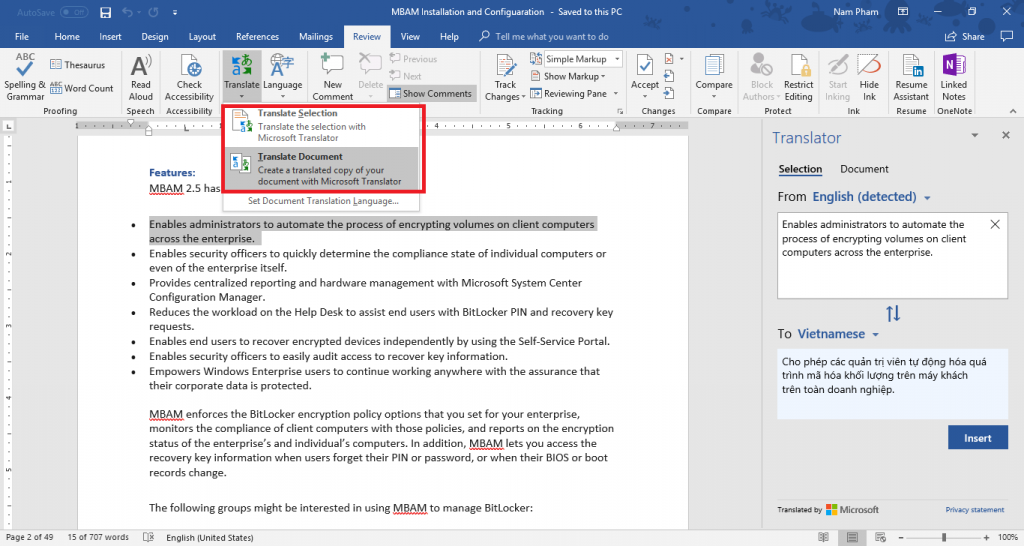Expand Reviewing Pane dropdown arrow
The image size is (1024, 546).
[x=616, y=93]
